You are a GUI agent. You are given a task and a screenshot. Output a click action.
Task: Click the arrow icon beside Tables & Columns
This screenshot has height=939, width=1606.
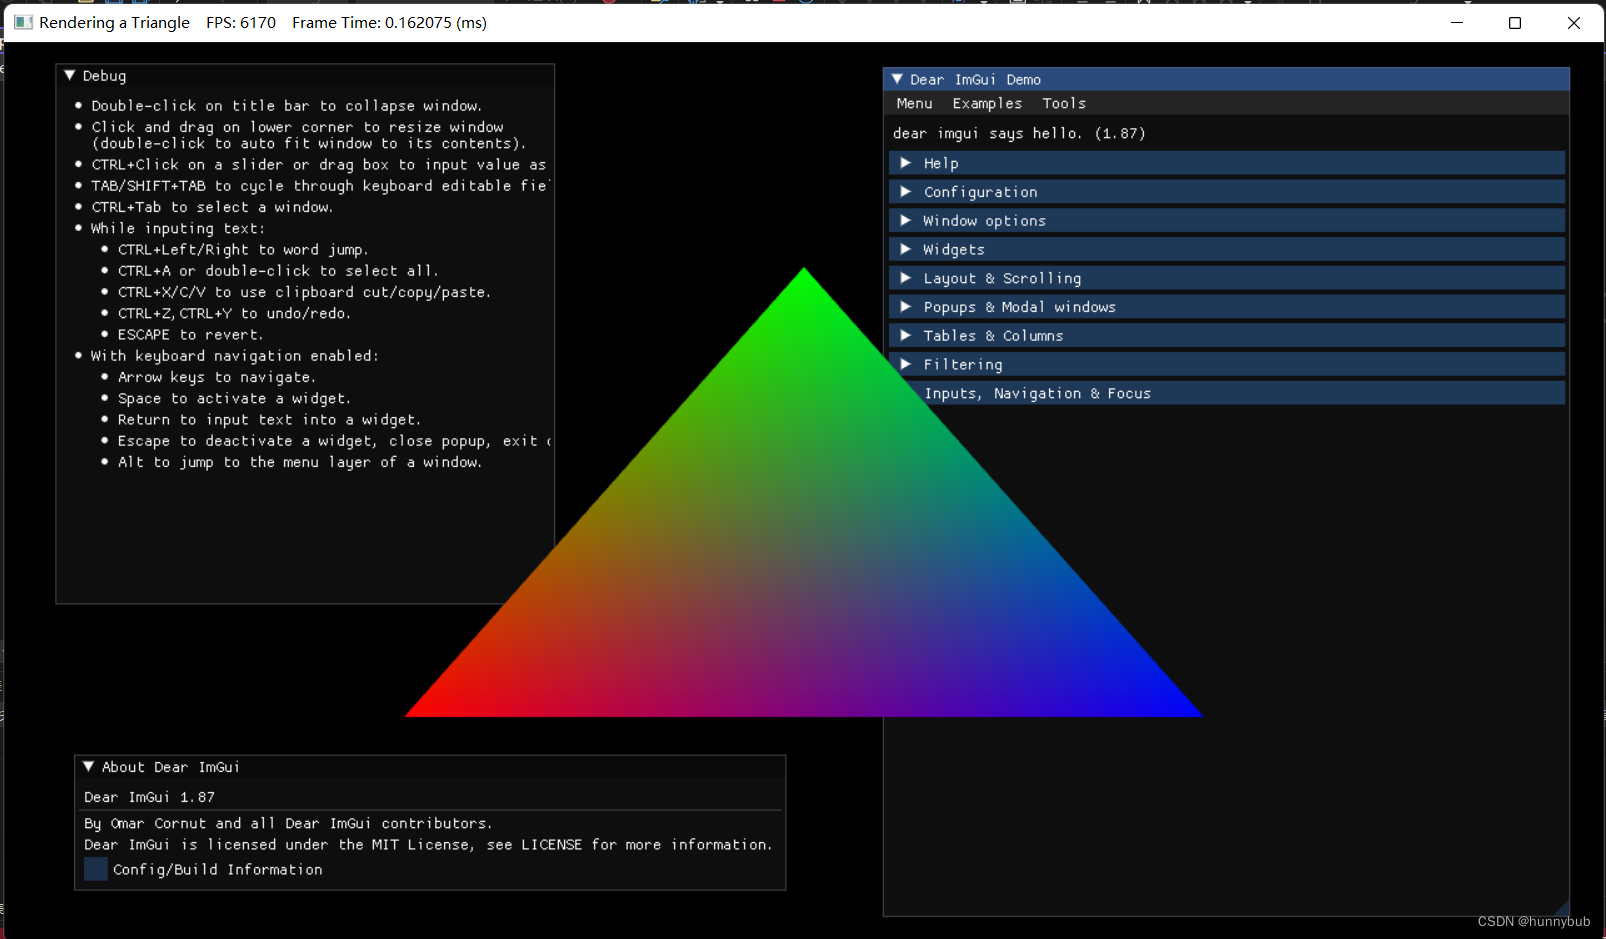click(x=906, y=335)
